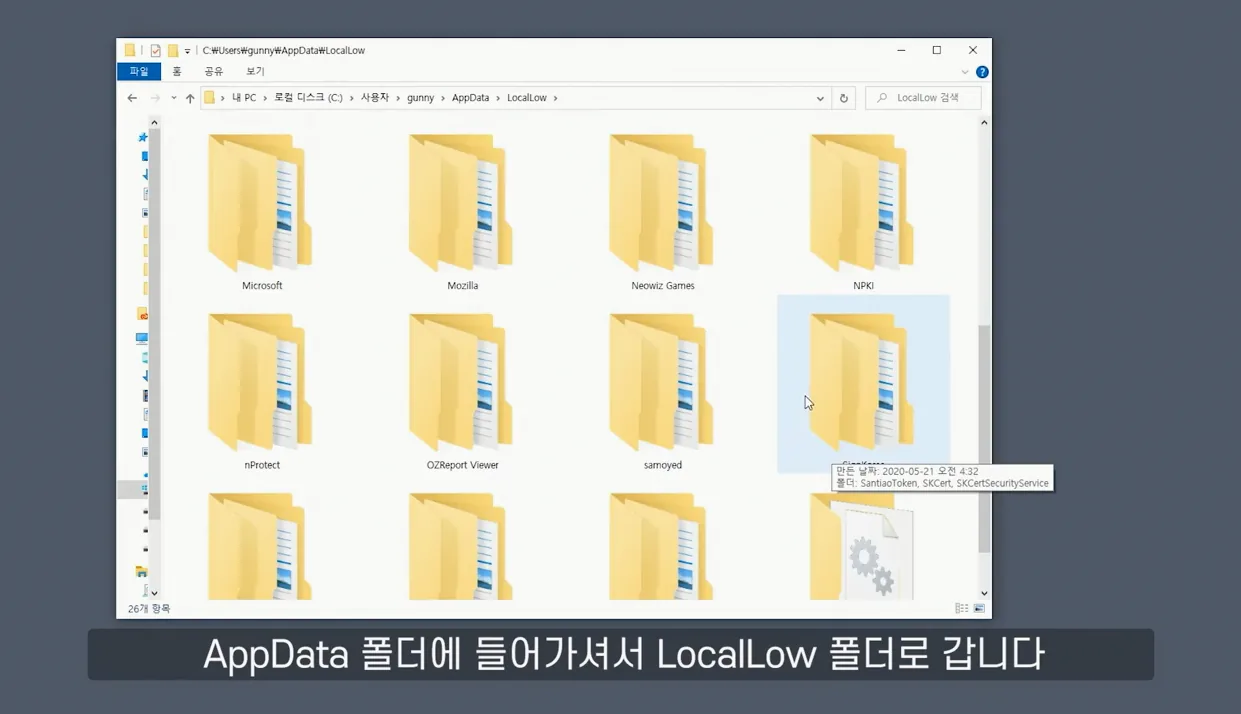
Task: Navigate to AppData in breadcrumb
Action: coord(471,98)
